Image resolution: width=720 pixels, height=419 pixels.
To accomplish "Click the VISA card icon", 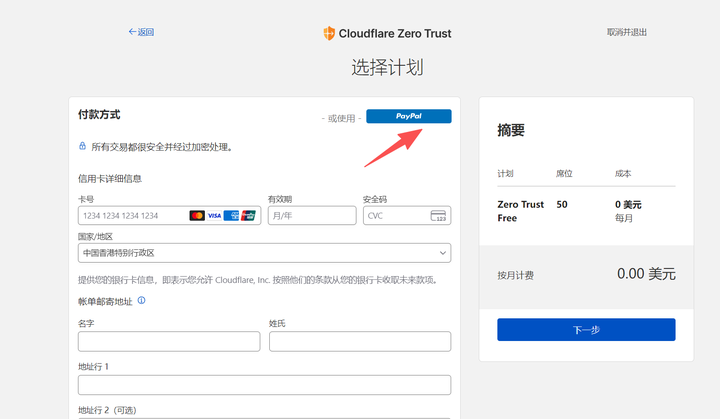I will [214, 216].
